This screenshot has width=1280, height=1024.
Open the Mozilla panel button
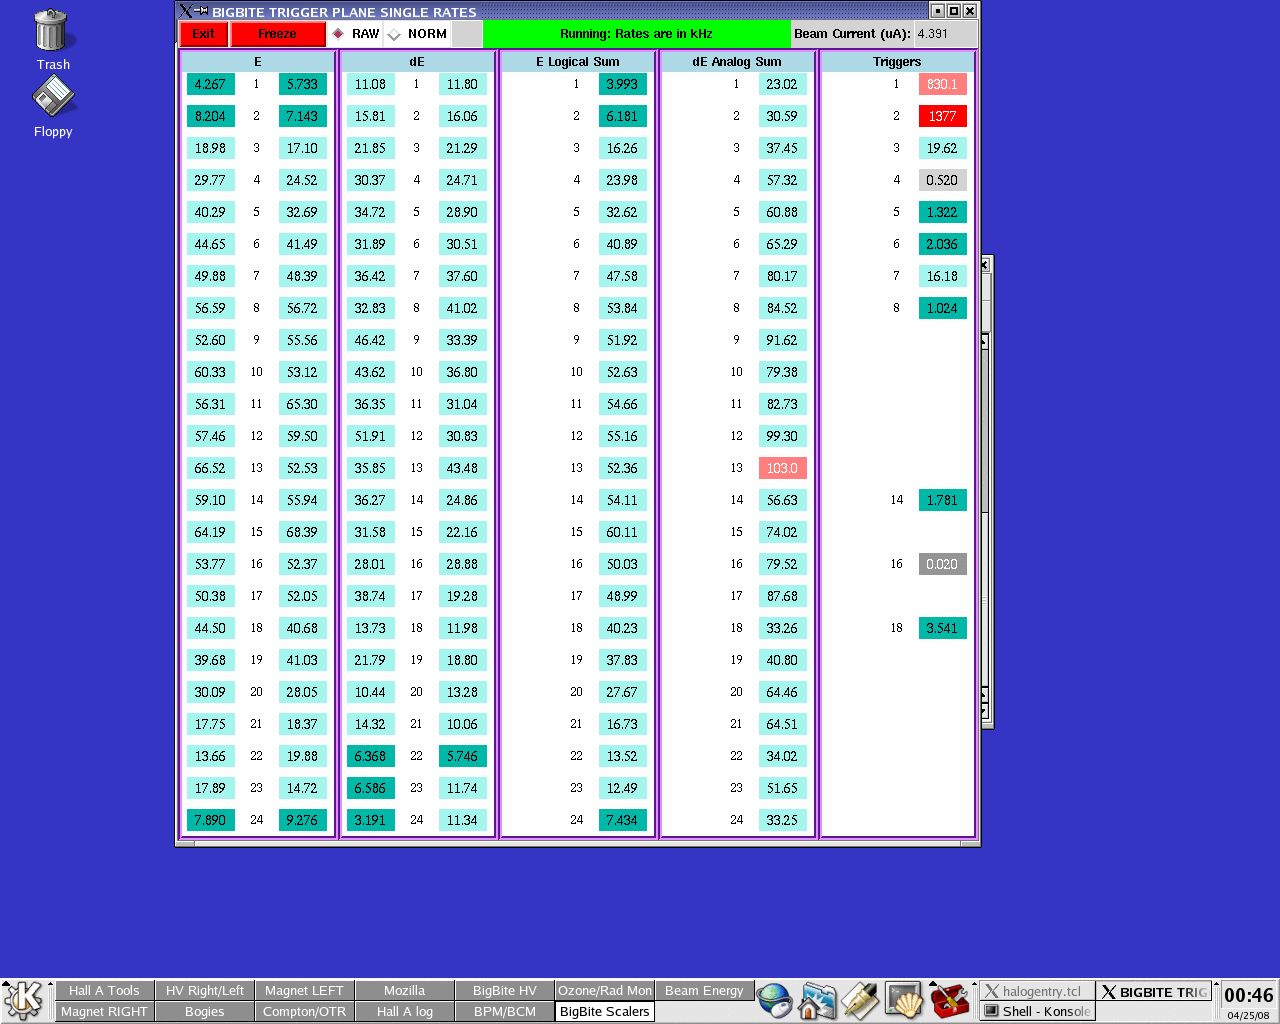405,991
